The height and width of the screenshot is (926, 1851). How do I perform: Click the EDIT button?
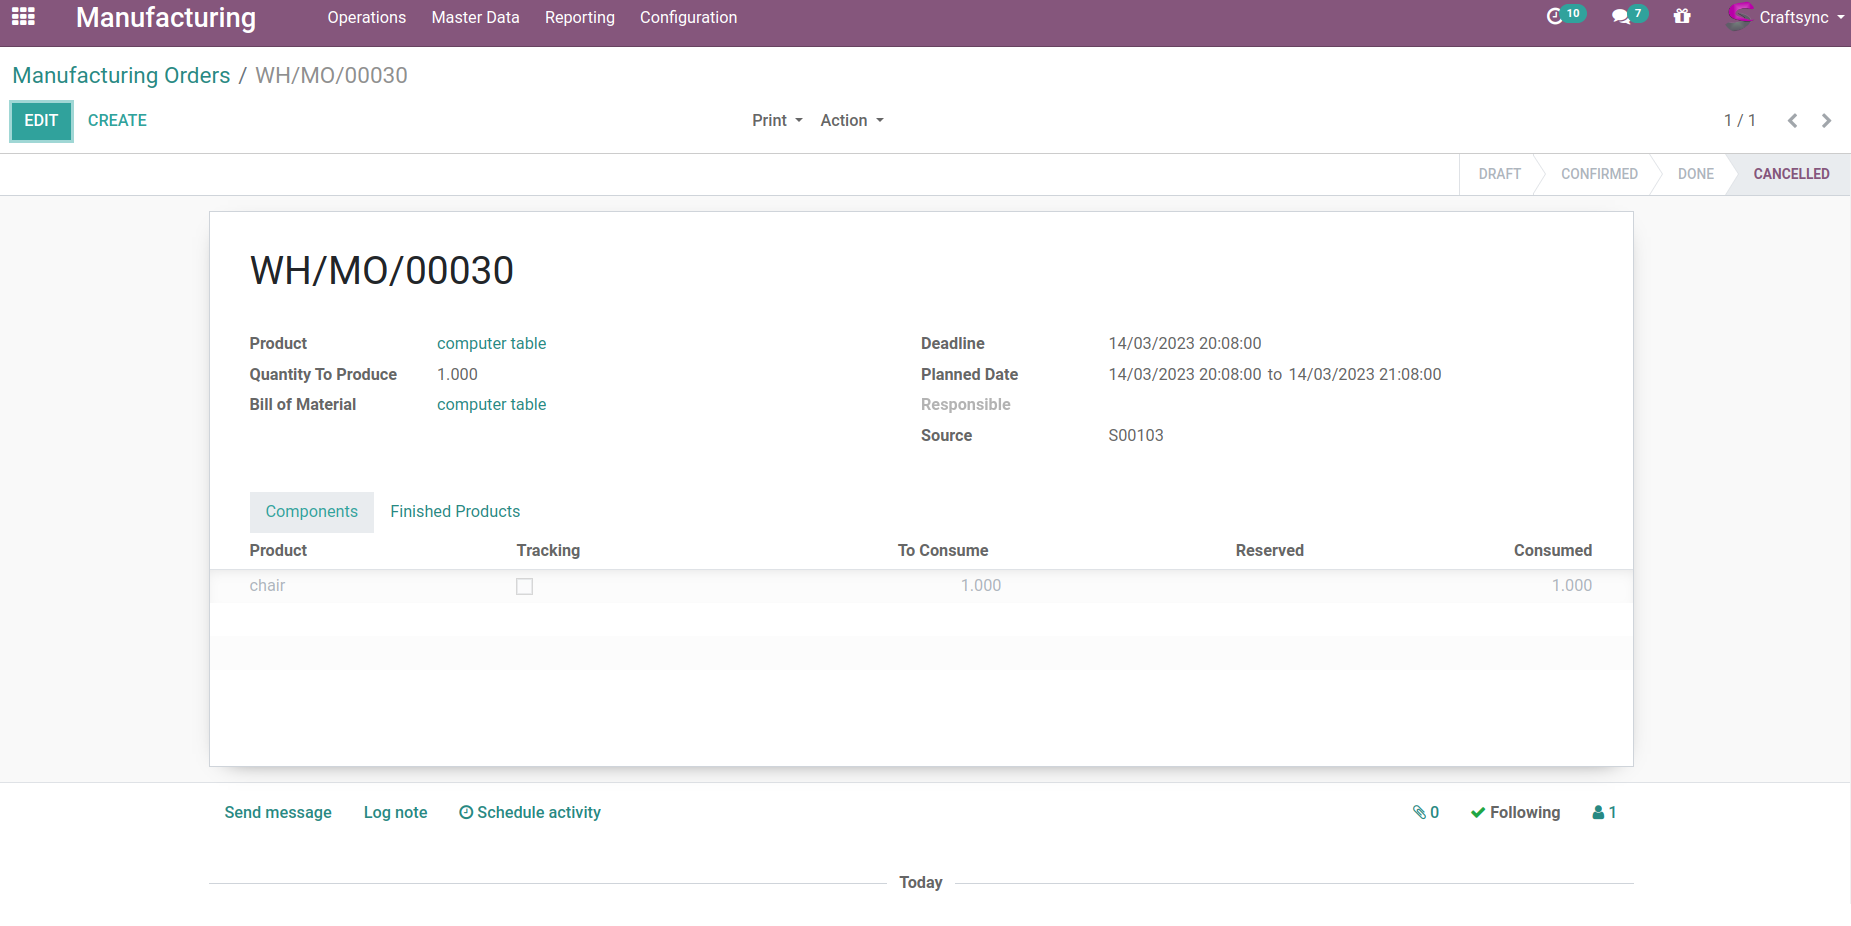click(x=41, y=120)
